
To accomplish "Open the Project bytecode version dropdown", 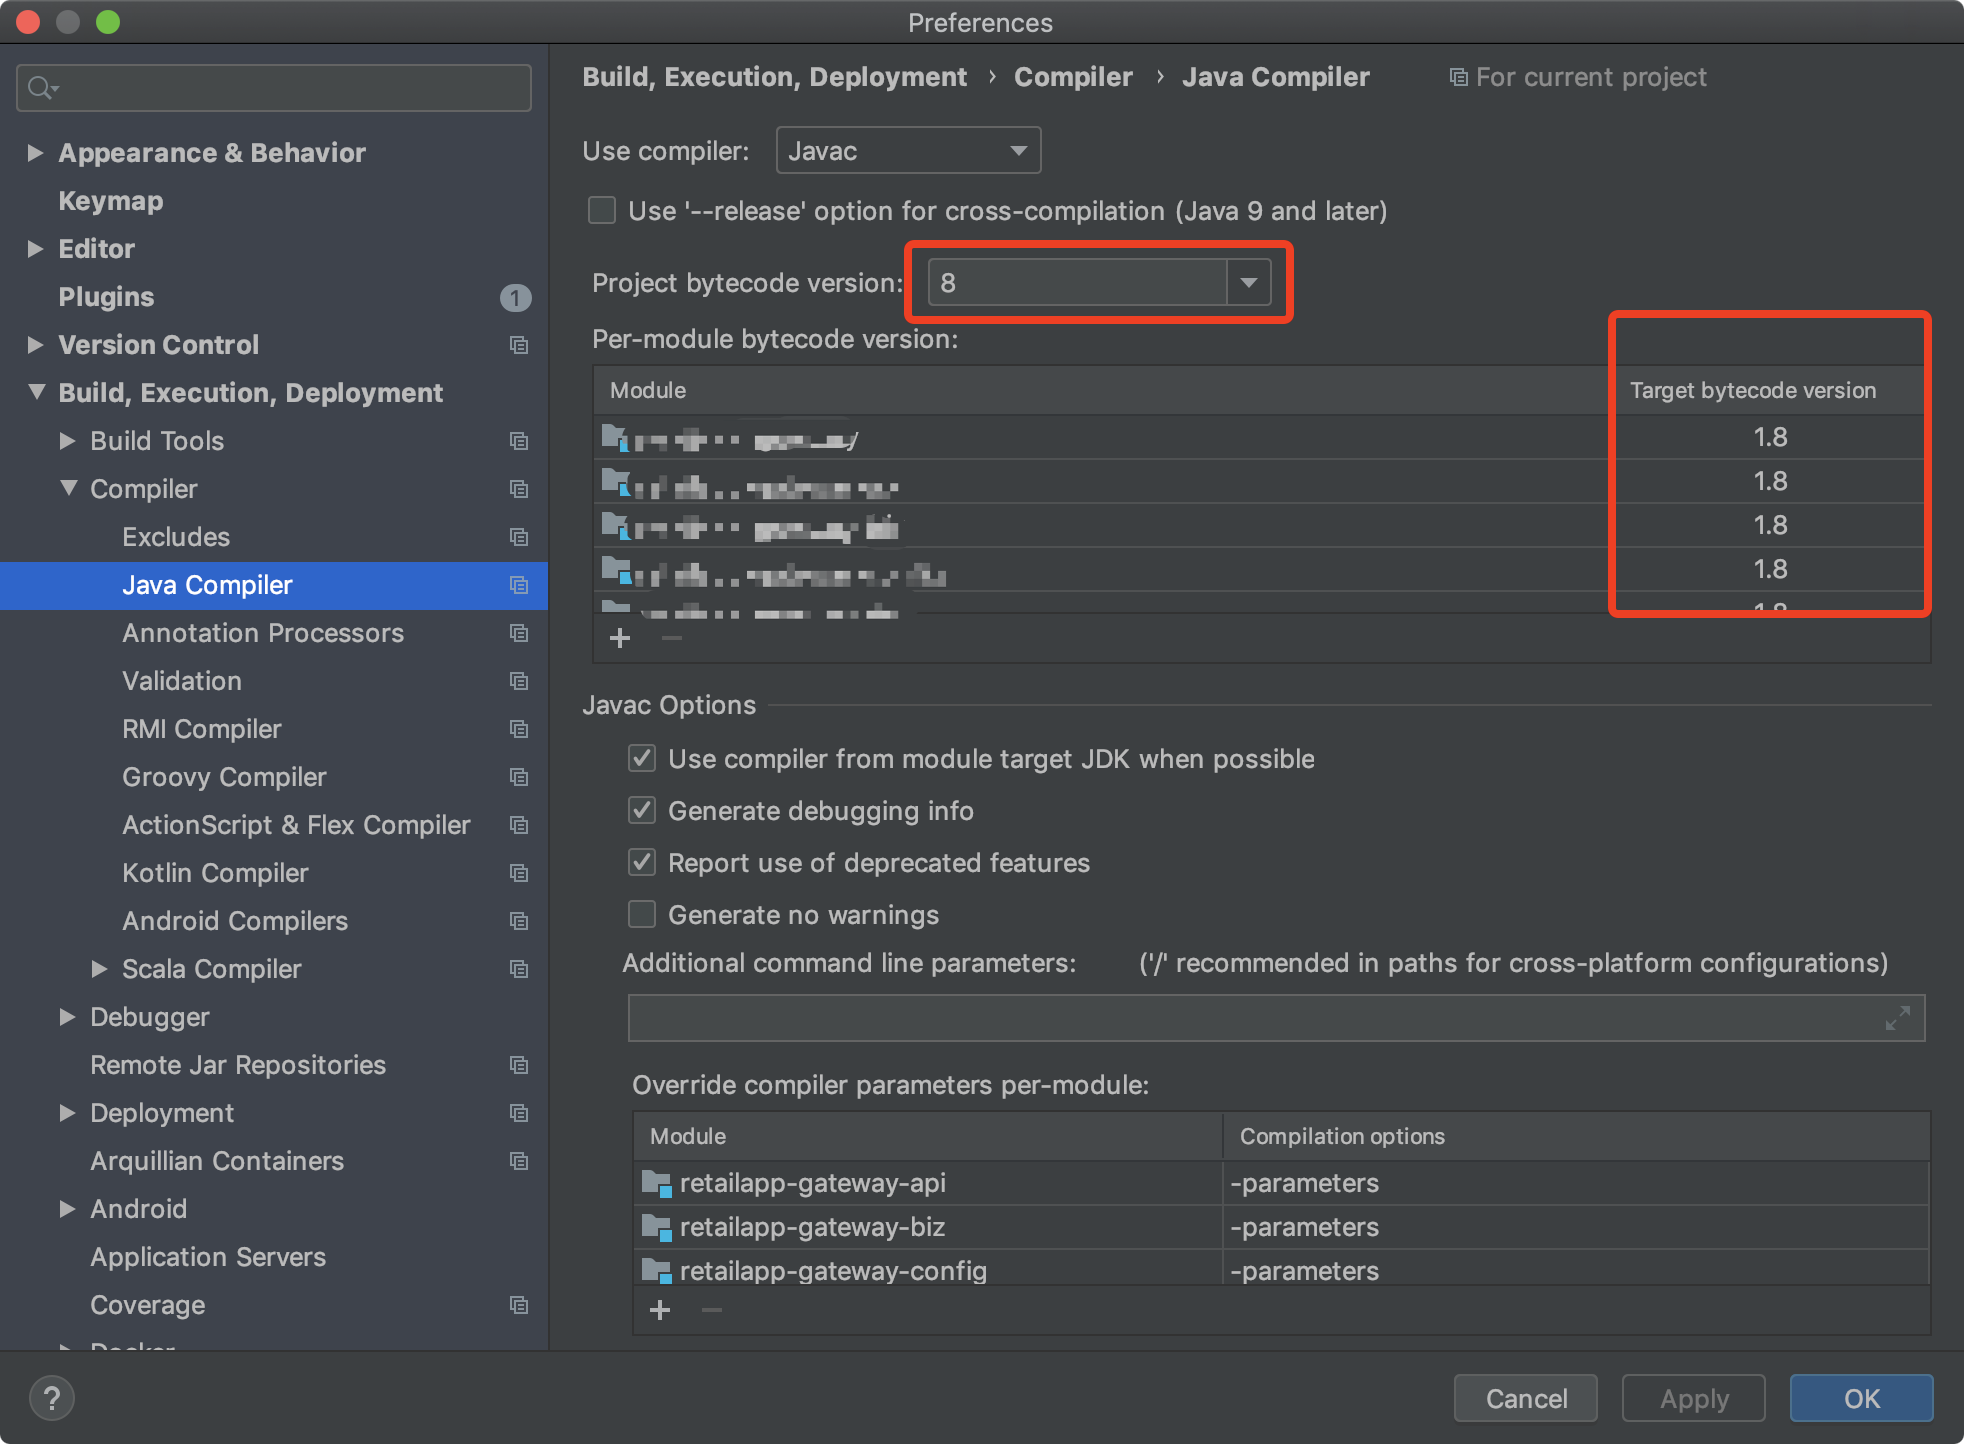I will (x=1246, y=282).
